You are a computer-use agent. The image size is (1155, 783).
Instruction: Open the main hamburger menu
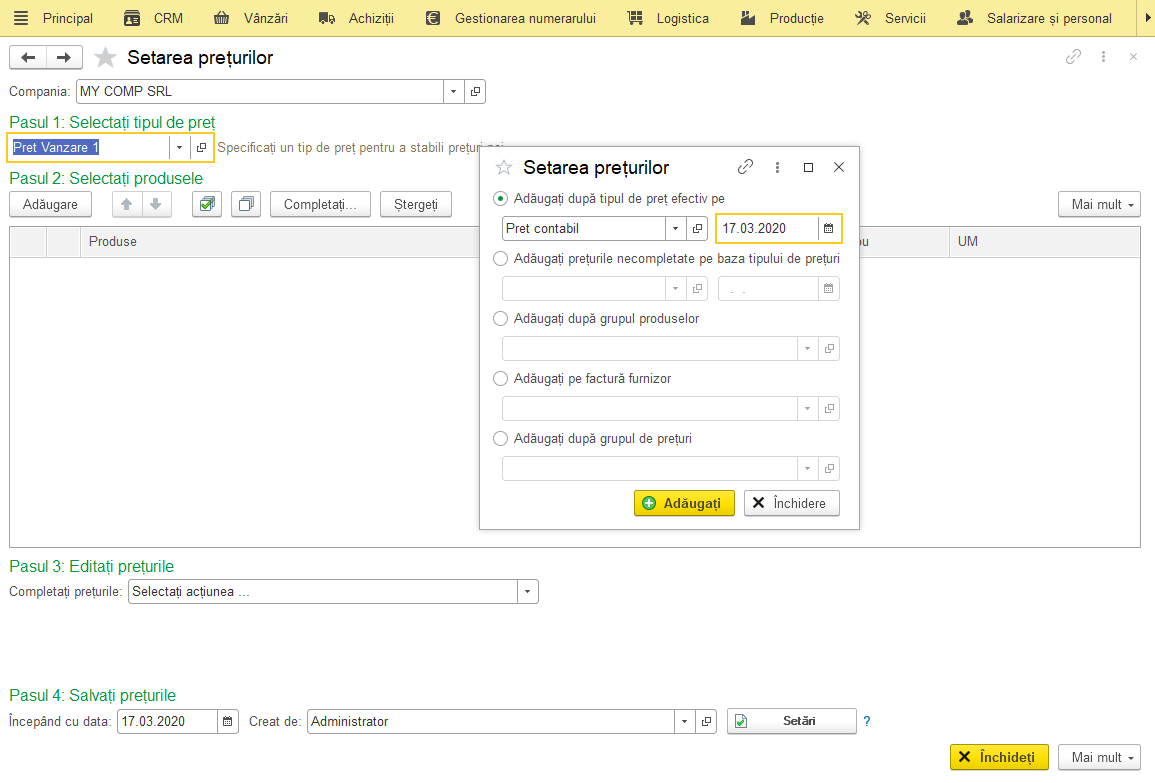click(21, 18)
